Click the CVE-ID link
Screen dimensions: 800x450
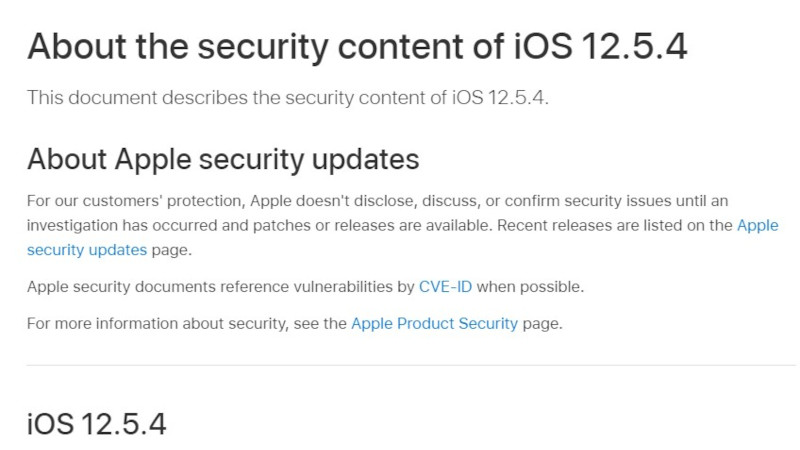click(x=446, y=287)
